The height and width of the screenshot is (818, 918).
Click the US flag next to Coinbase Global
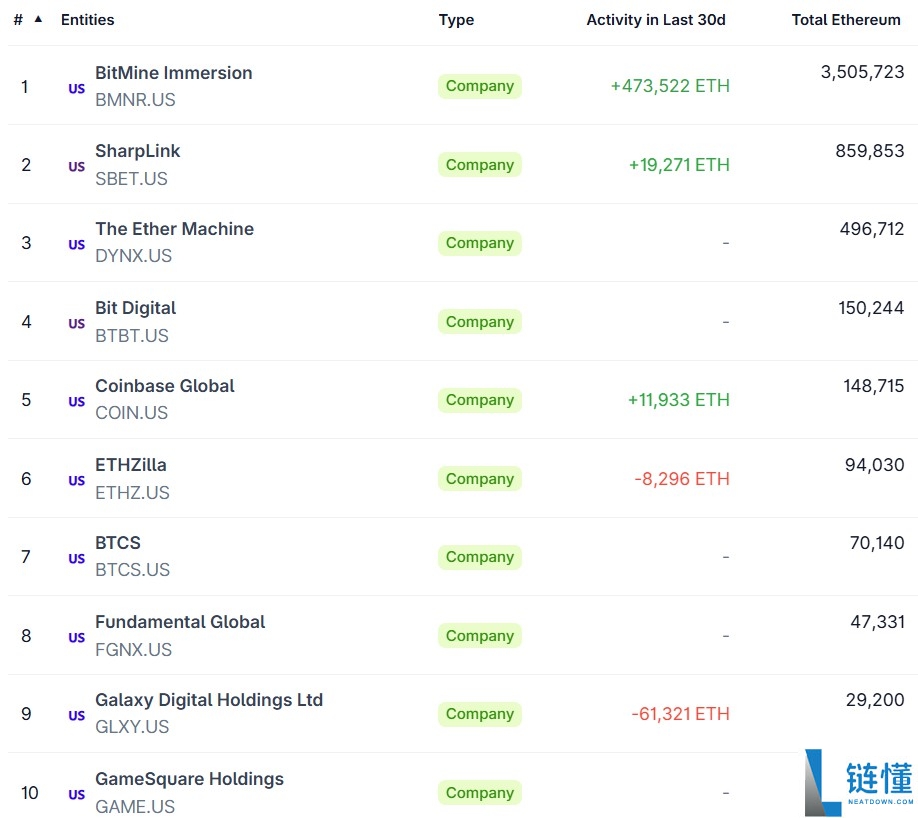tap(76, 402)
